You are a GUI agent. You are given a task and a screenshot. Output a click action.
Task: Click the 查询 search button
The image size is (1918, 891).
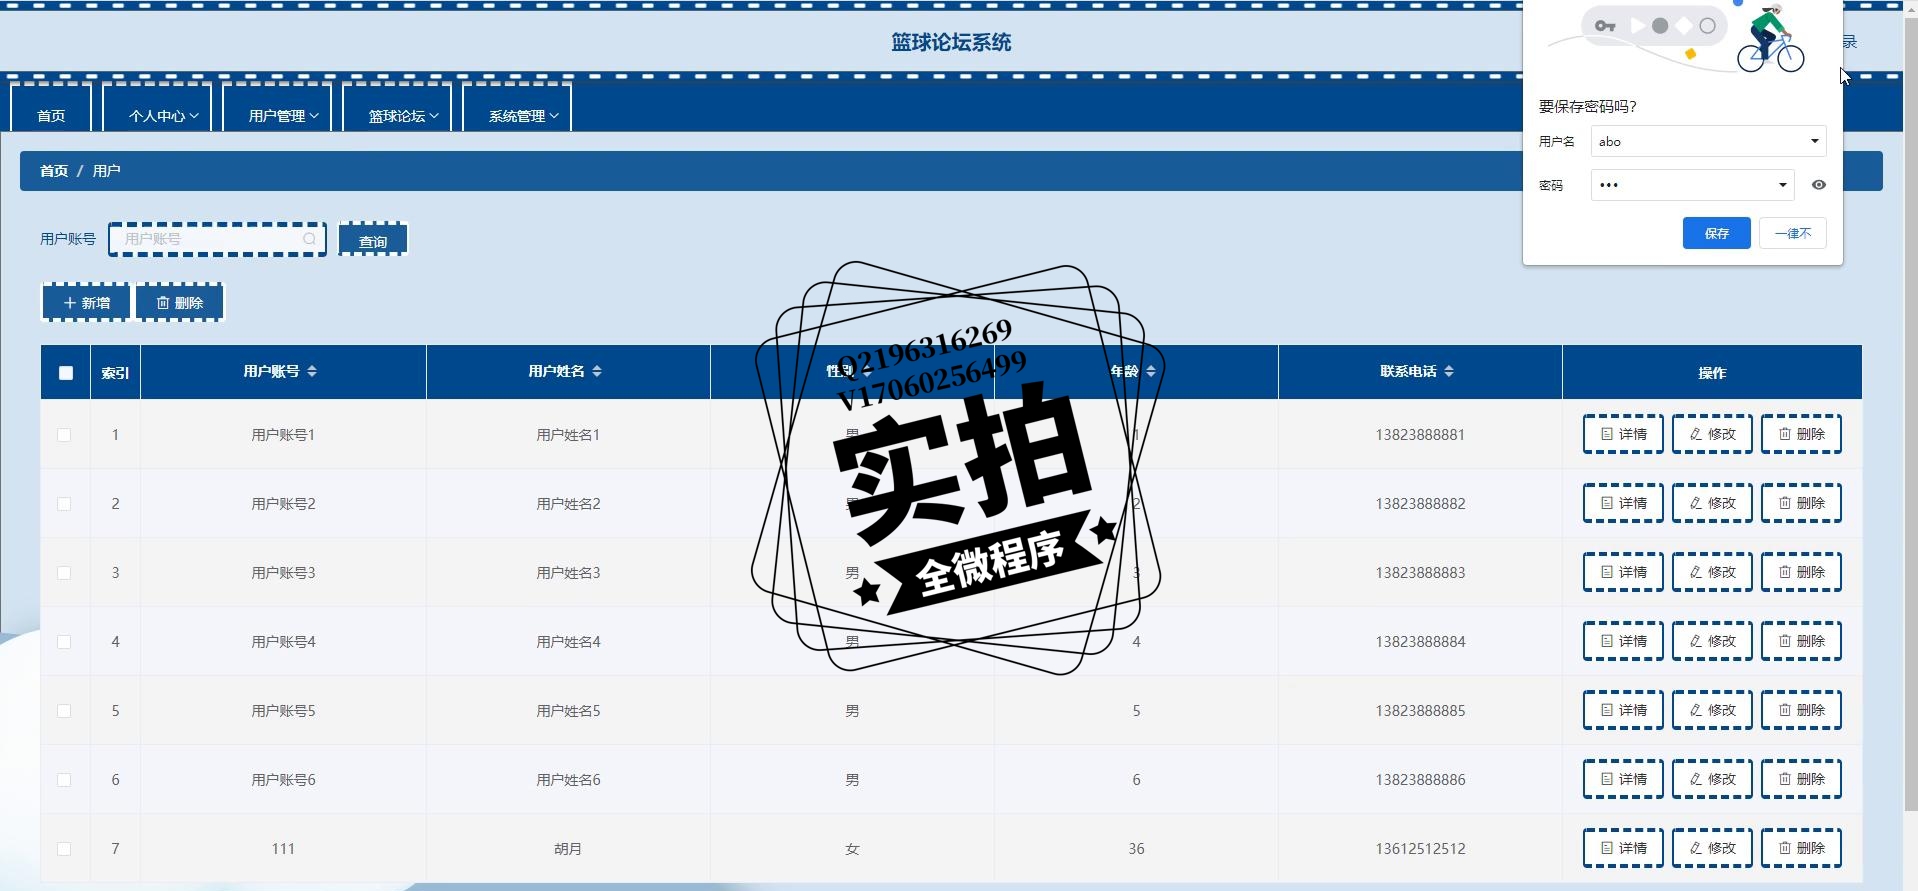[373, 240]
